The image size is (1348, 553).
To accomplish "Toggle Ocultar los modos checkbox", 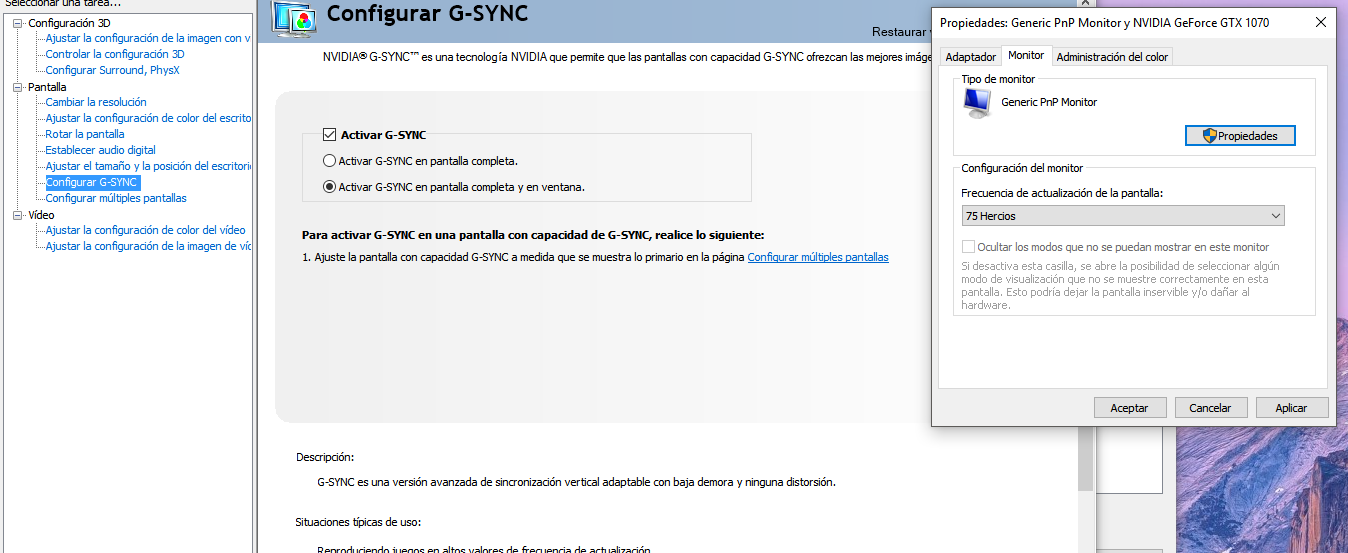I will pos(968,246).
